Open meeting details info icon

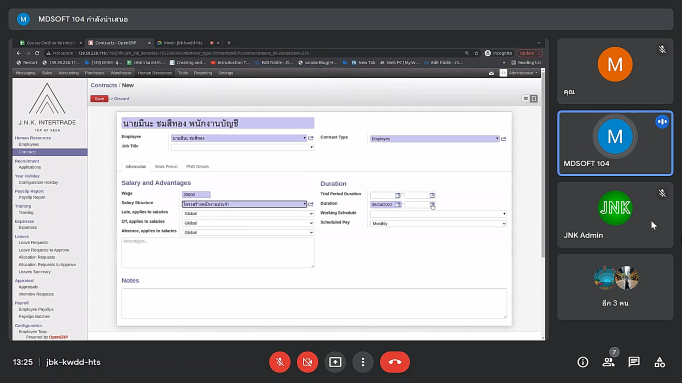582,362
